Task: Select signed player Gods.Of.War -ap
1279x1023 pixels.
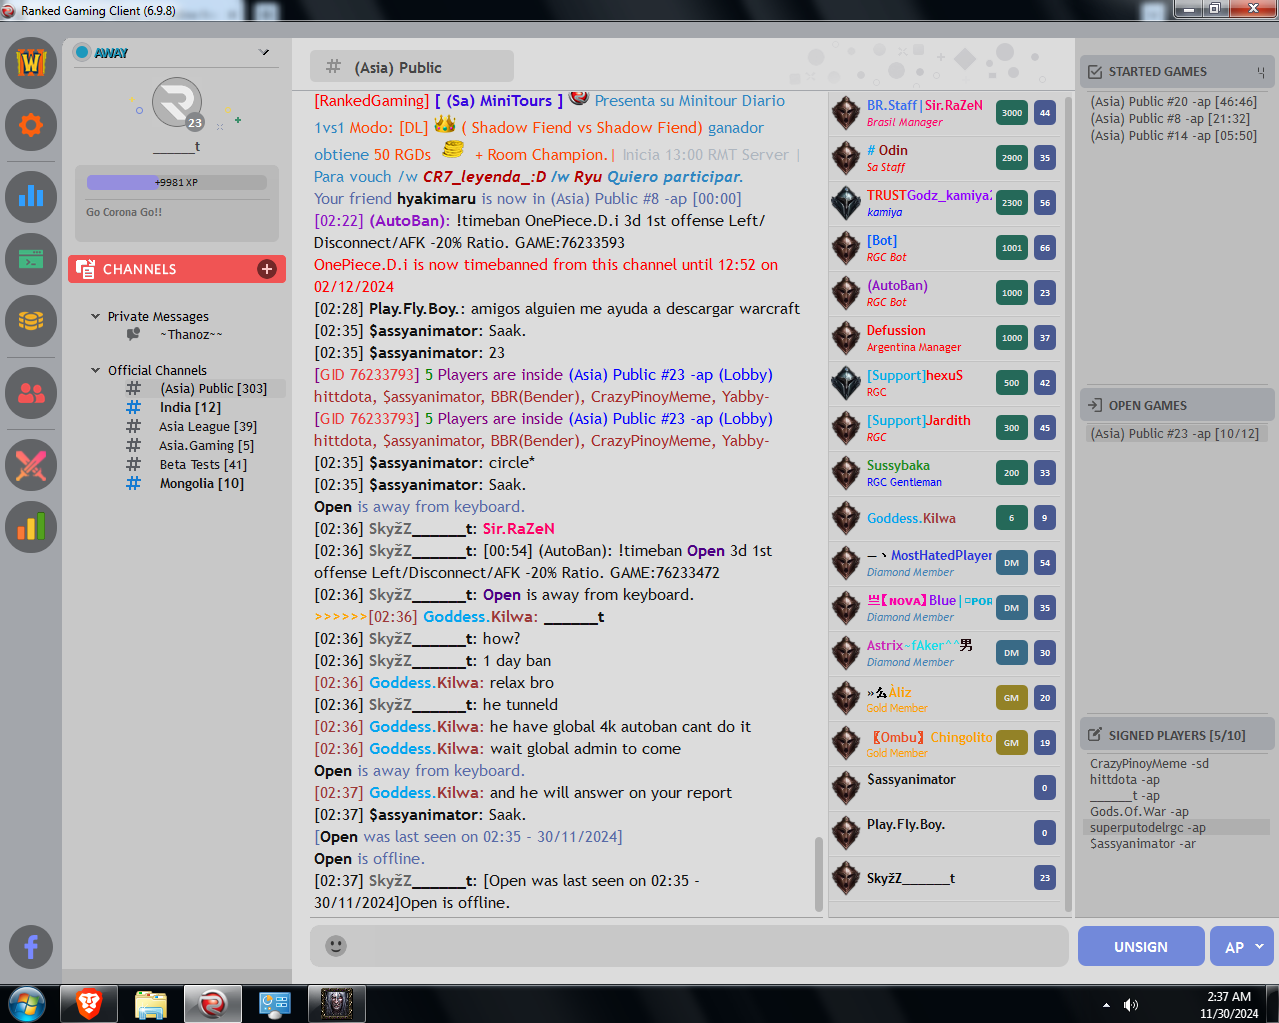Action: tap(1139, 812)
